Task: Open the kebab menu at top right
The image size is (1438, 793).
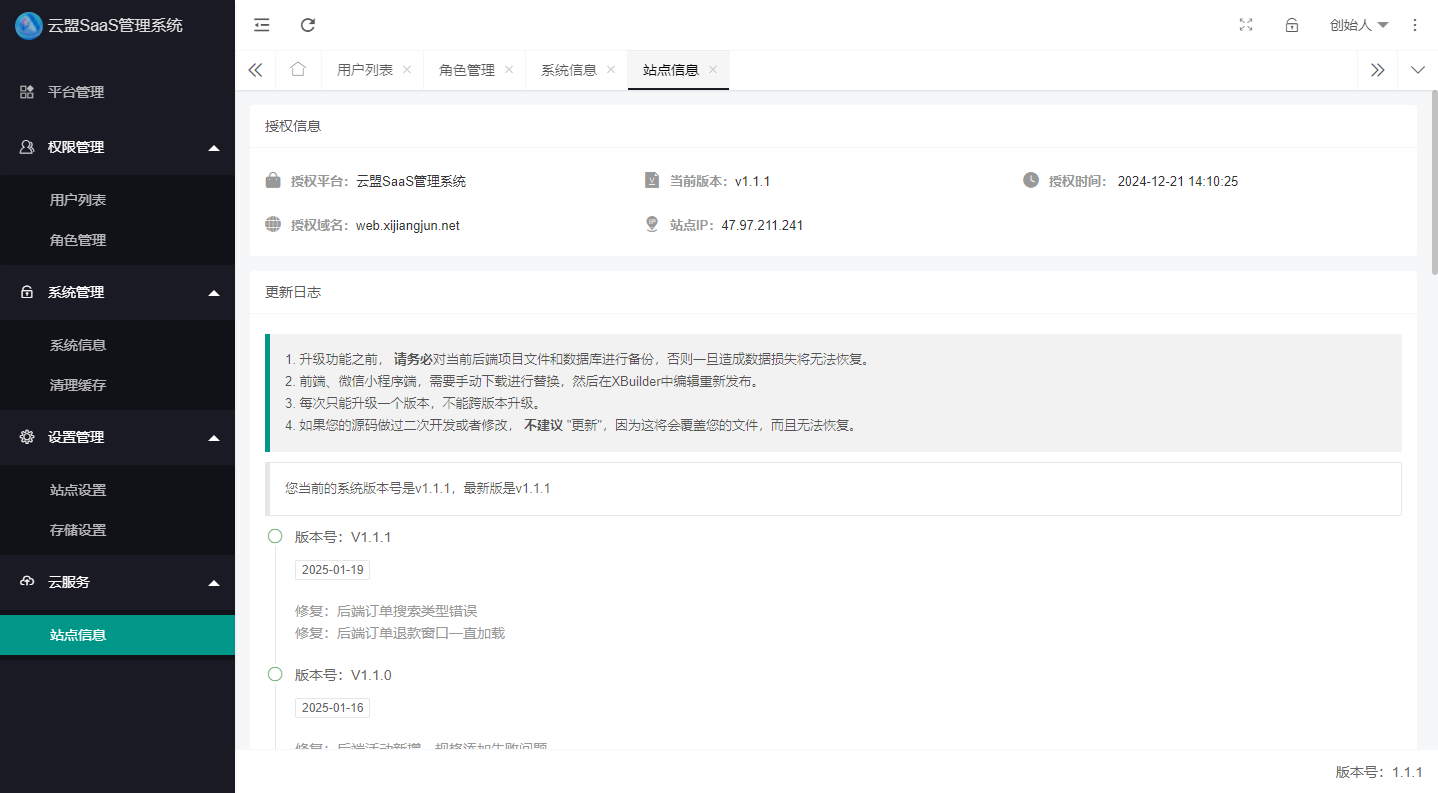Action: [1415, 25]
